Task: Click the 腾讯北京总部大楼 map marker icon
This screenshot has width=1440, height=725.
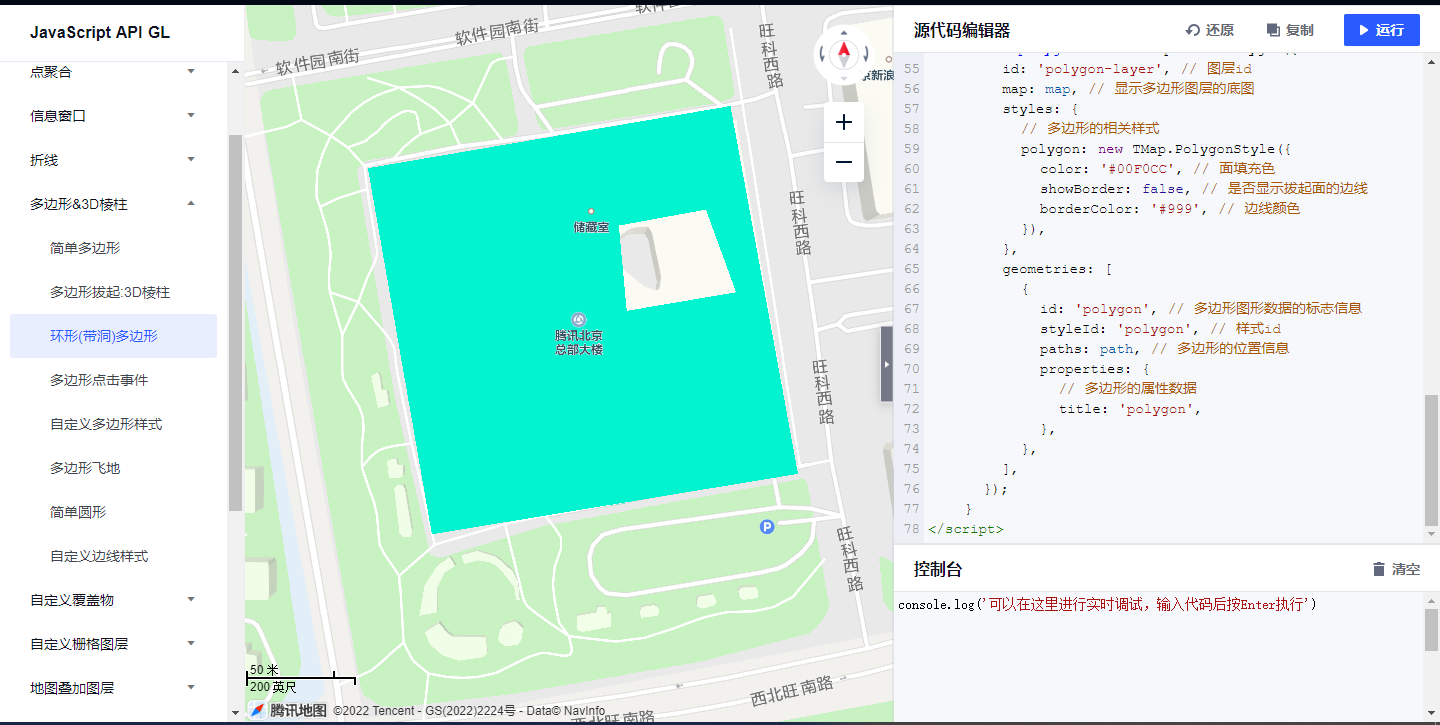Action: [x=579, y=320]
